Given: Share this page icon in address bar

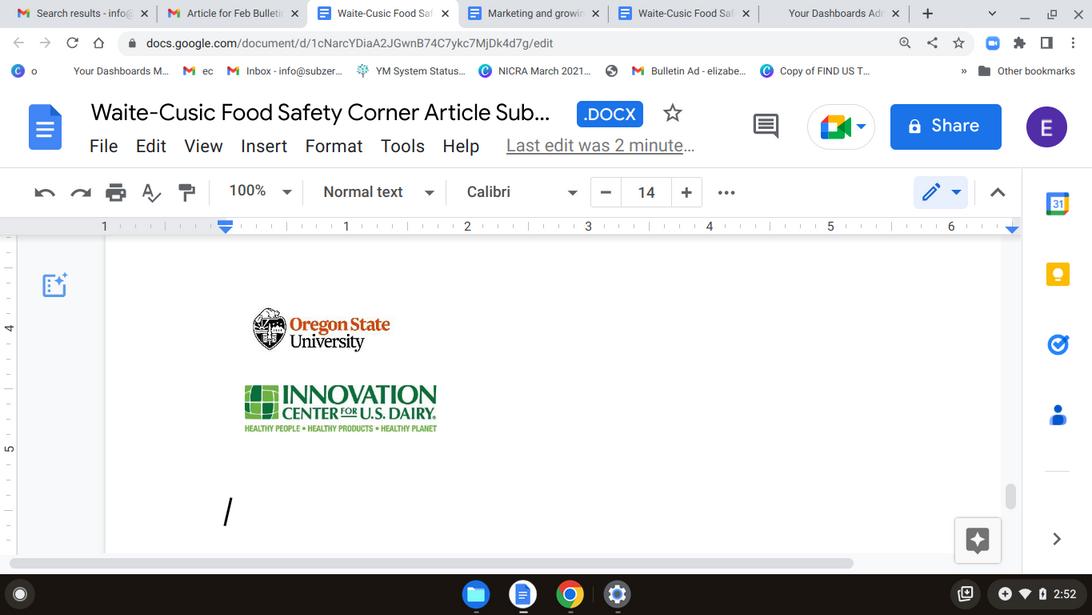Looking at the screenshot, I should (932, 43).
